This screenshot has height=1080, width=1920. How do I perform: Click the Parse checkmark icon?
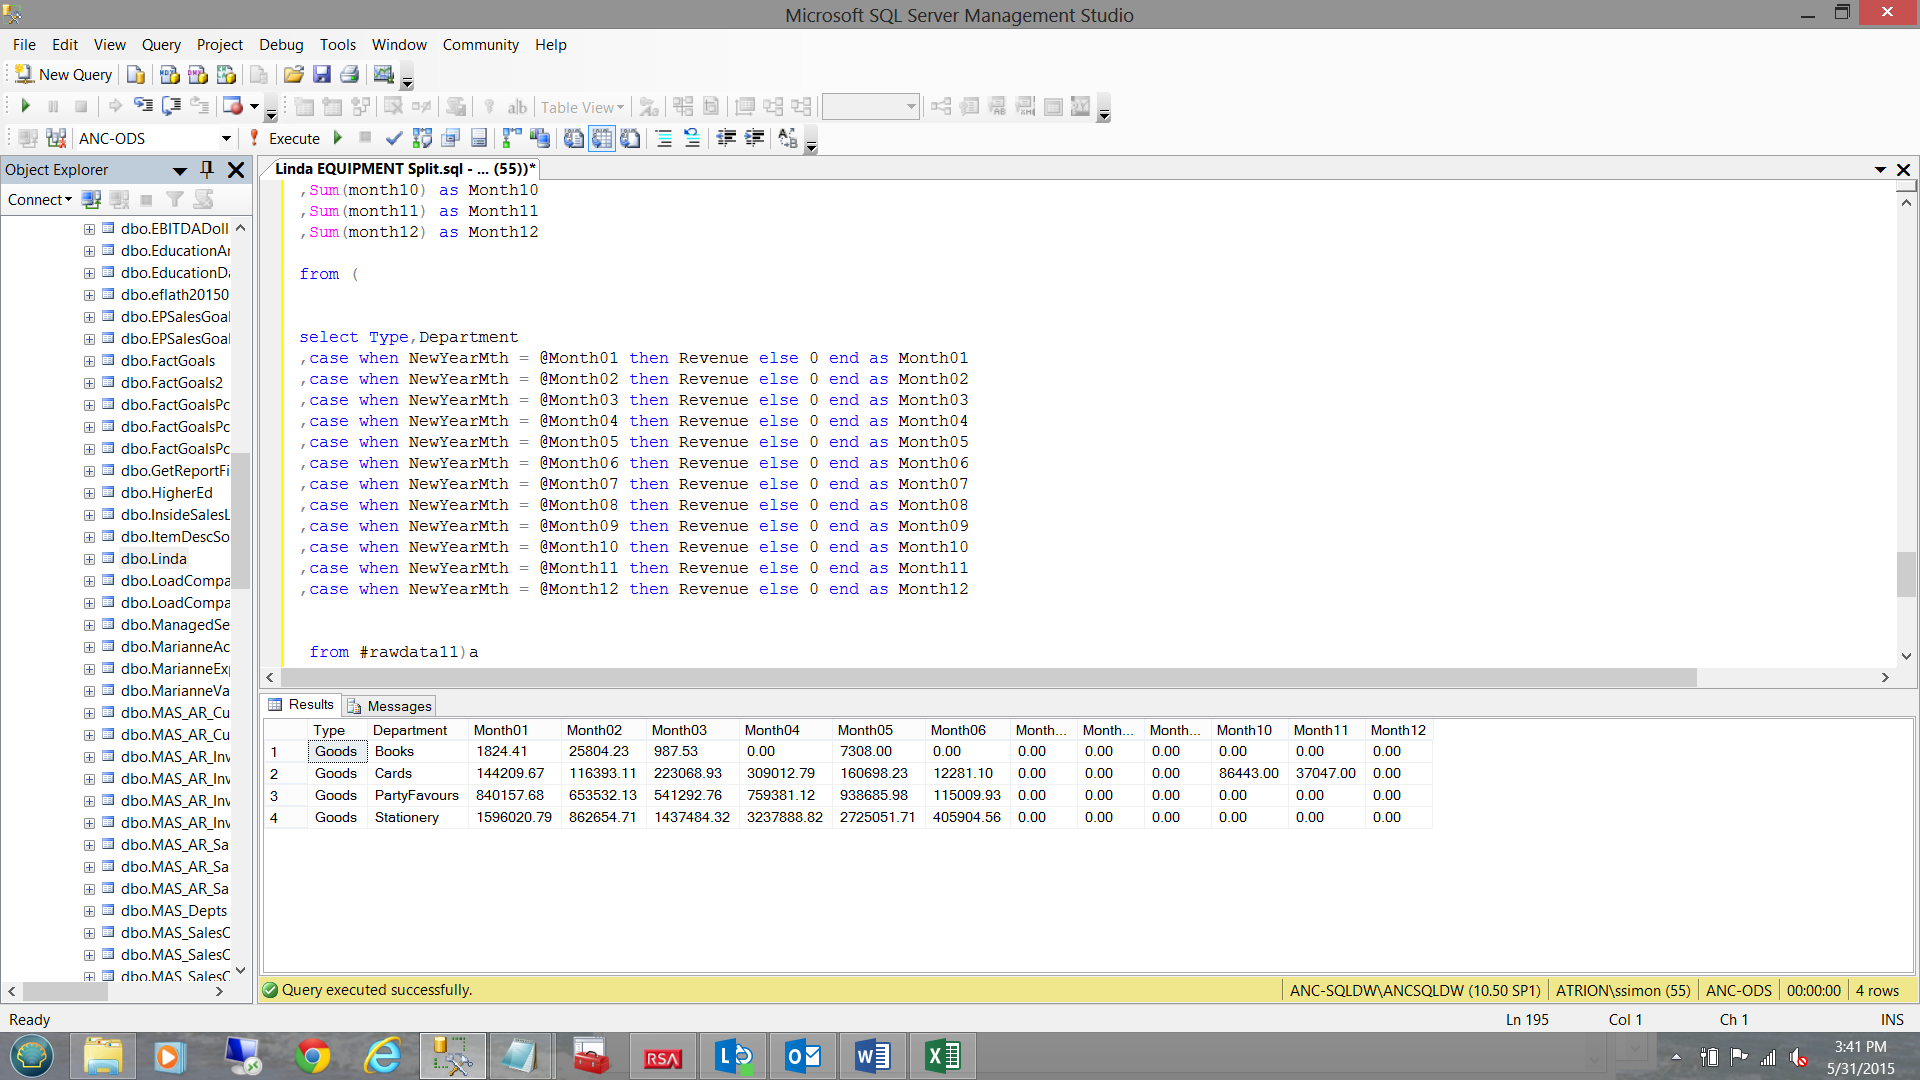coord(393,138)
